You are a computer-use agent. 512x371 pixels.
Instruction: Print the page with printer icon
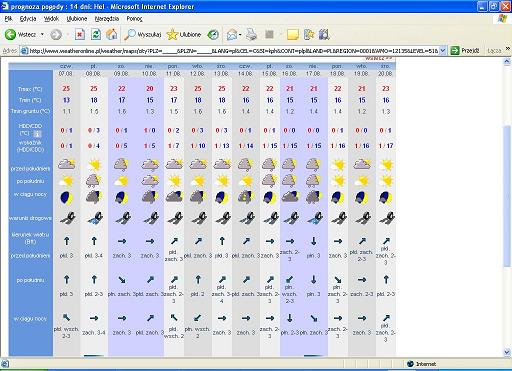(252, 34)
